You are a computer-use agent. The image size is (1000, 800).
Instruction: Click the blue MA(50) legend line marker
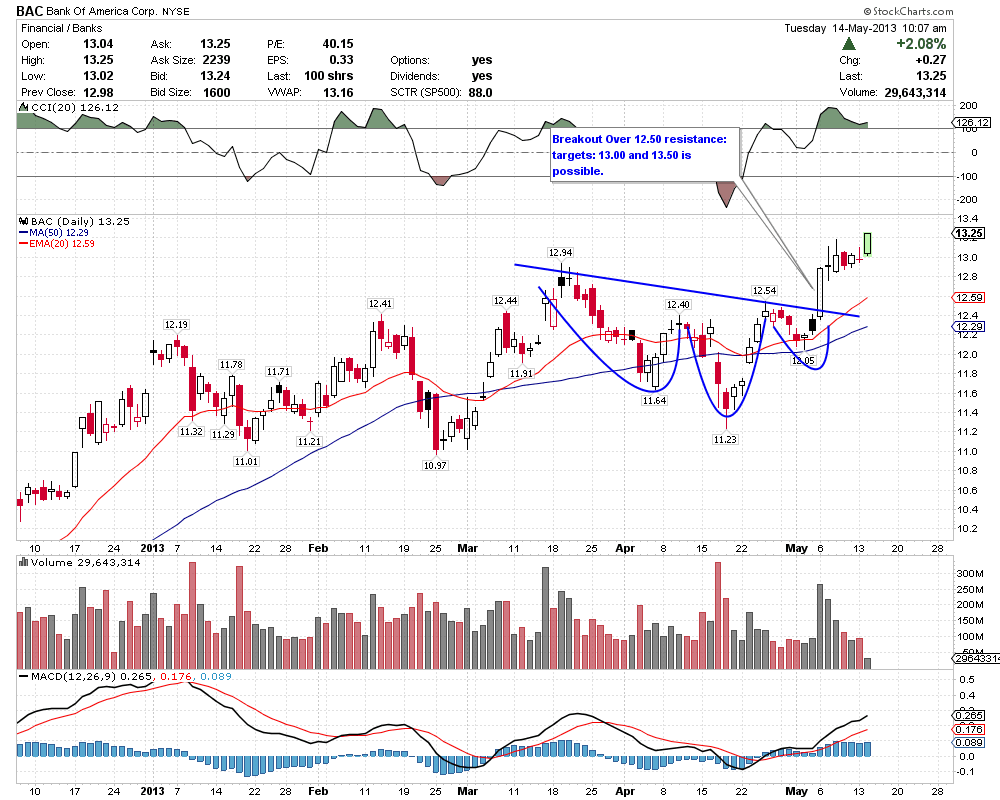point(24,233)
